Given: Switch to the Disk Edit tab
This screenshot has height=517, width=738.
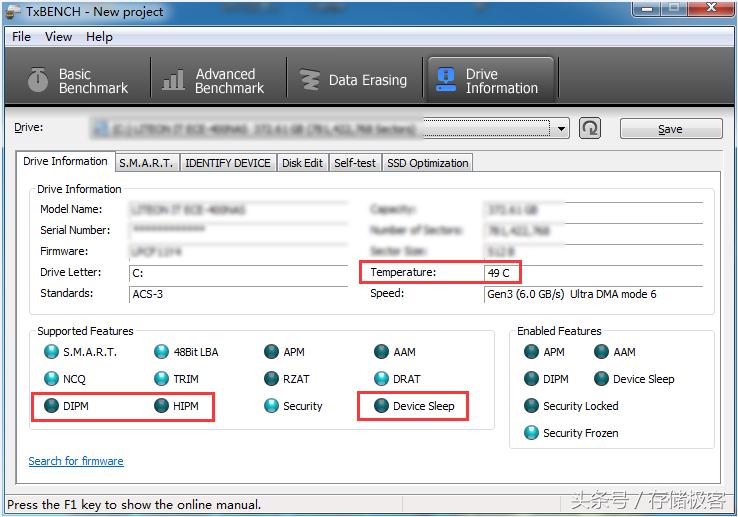Looking at the screenshot, I should coord(302,163).
